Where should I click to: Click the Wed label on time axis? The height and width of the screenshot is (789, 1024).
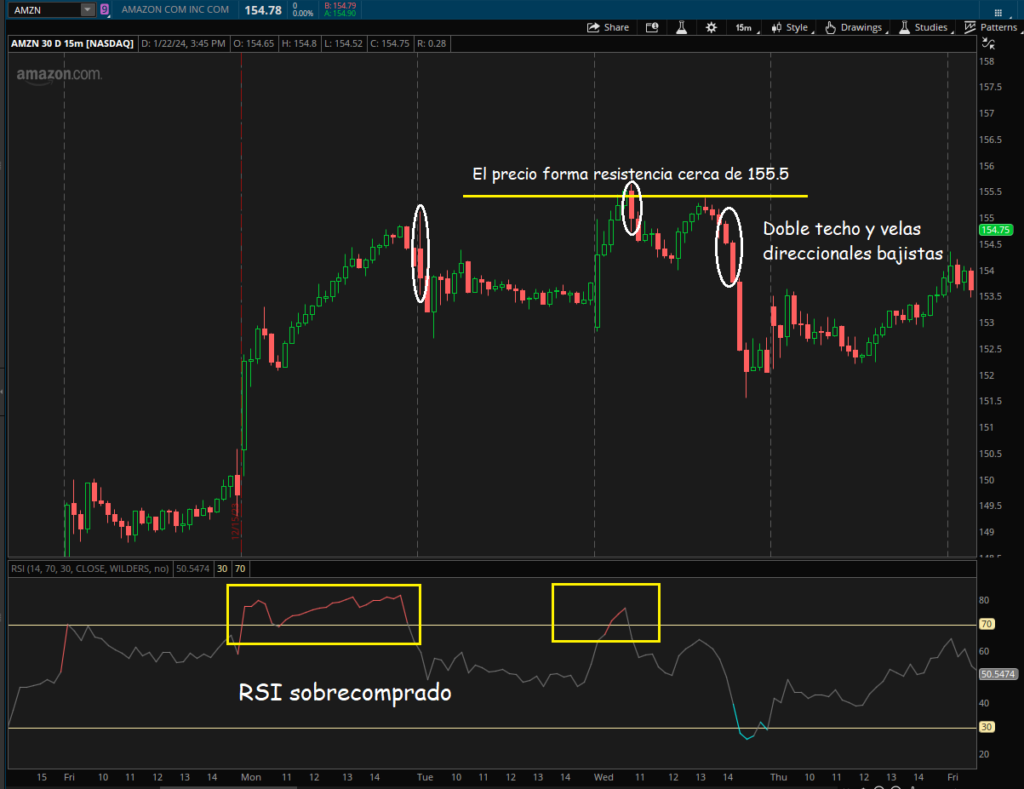tap(603, 777)
